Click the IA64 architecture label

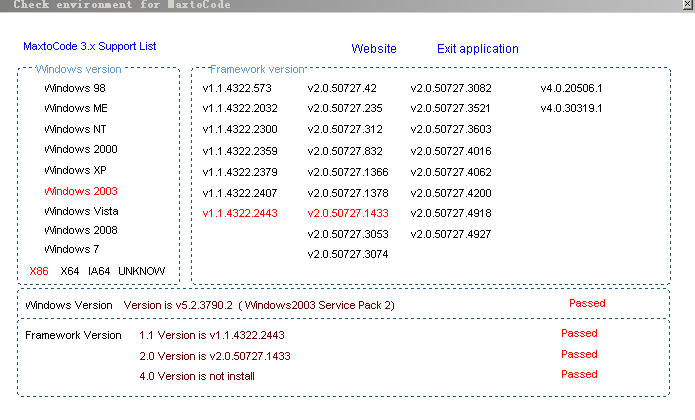coord(99,271)
